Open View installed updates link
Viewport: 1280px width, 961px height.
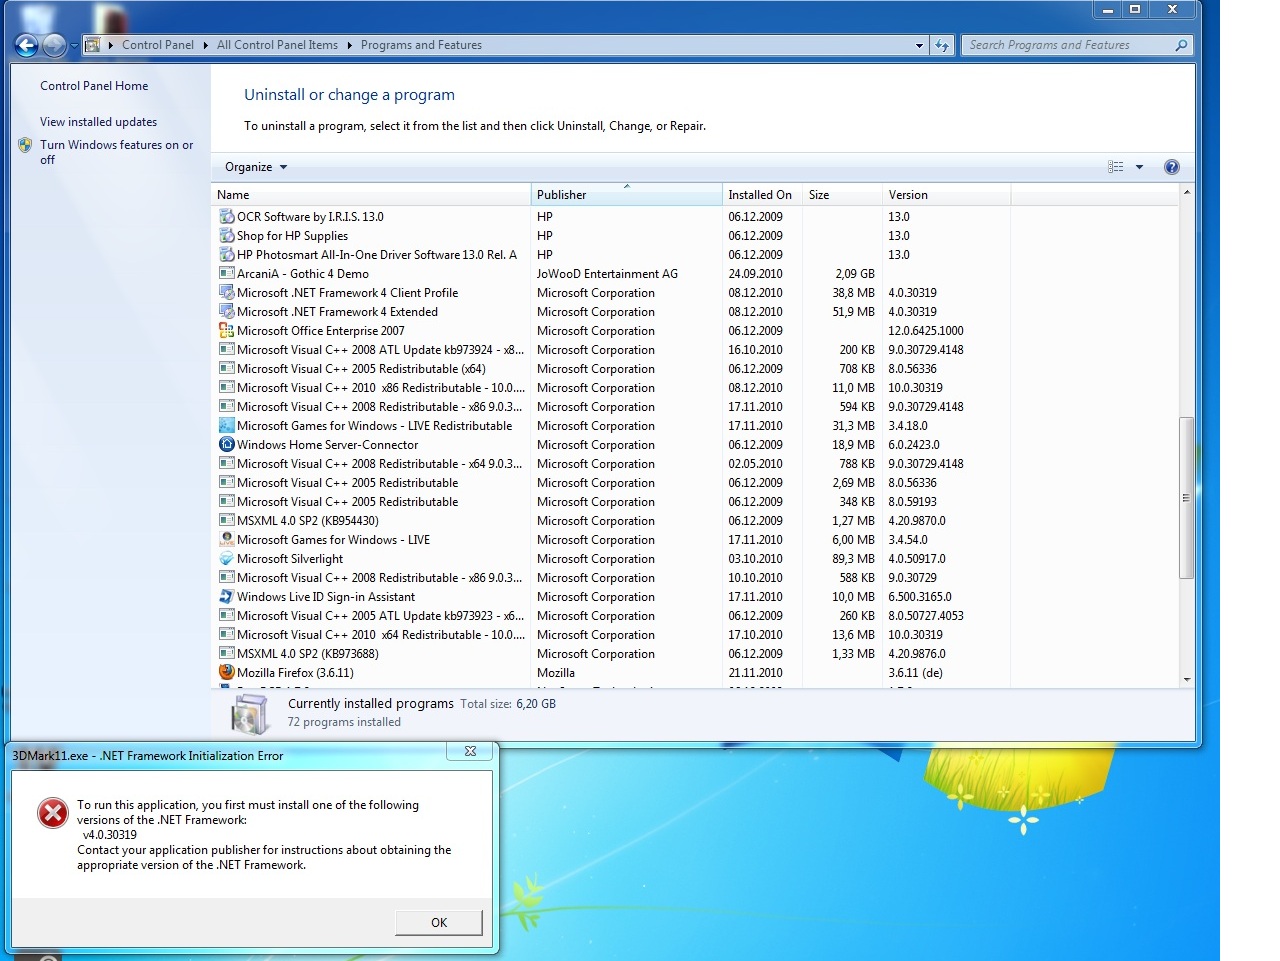tap(98, 122)
